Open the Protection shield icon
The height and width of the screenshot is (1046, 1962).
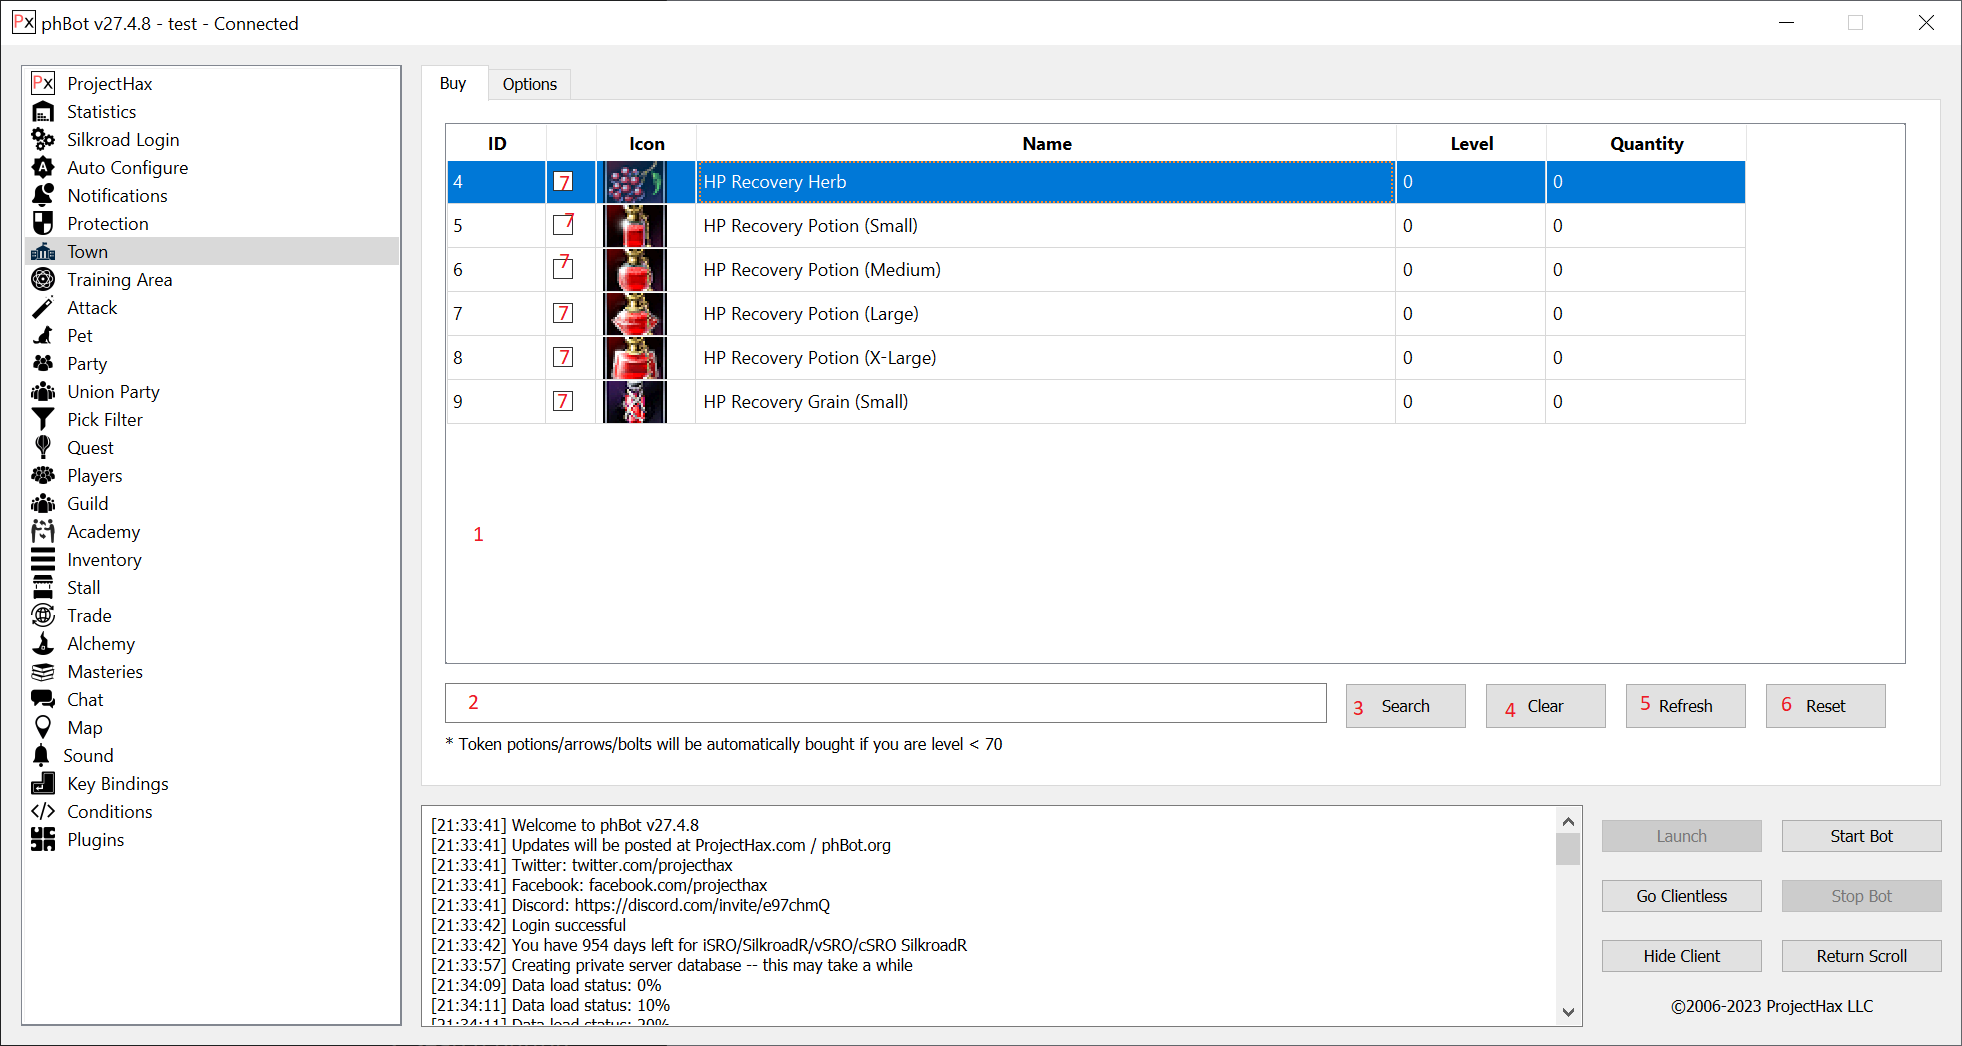tap(43, 224)
